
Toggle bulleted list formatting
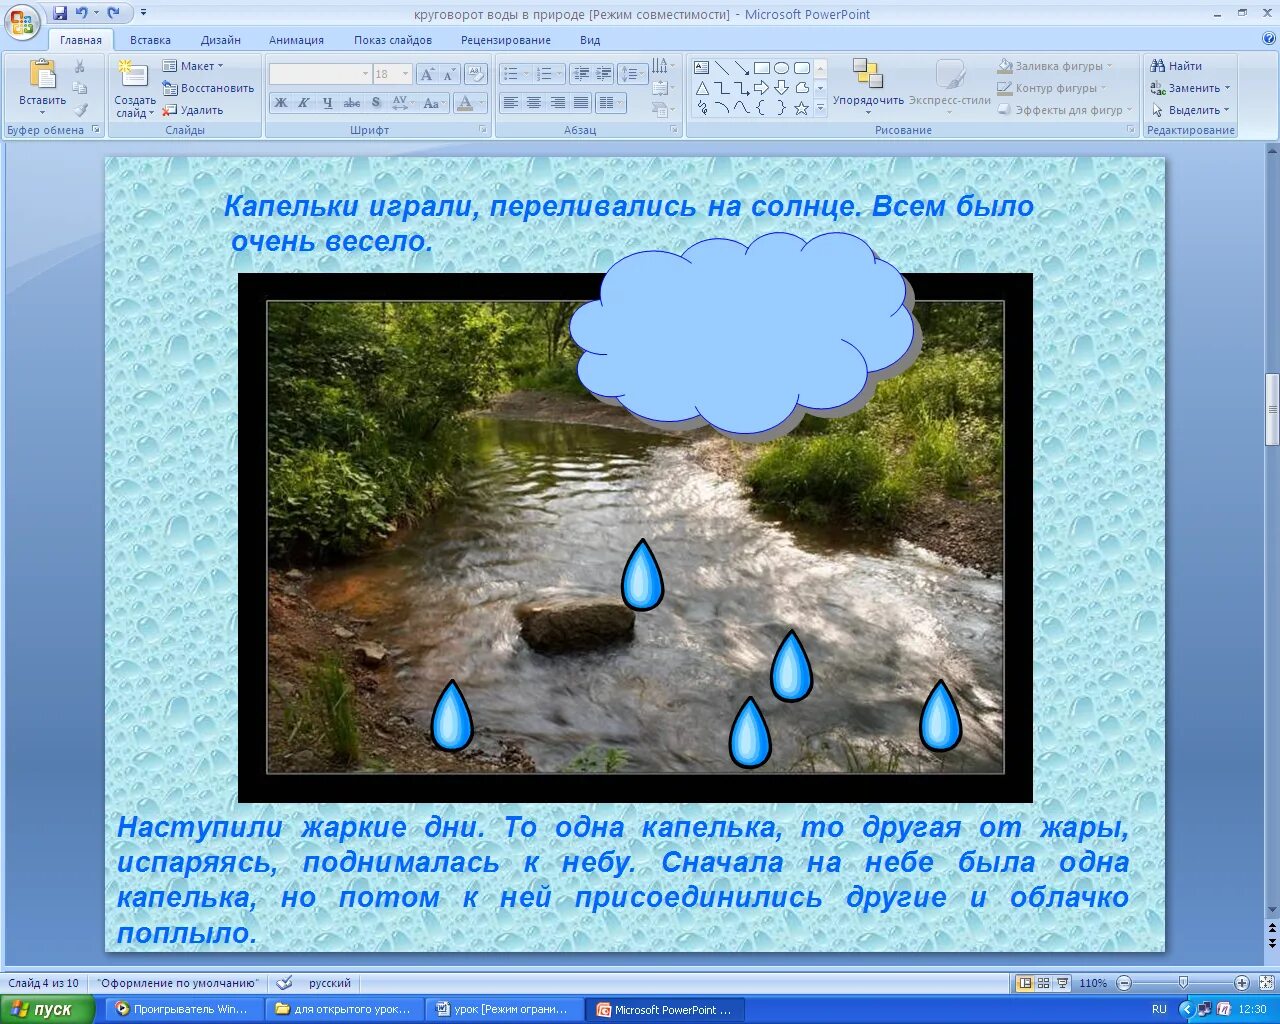pyautogui.click(x=511, y=72)
